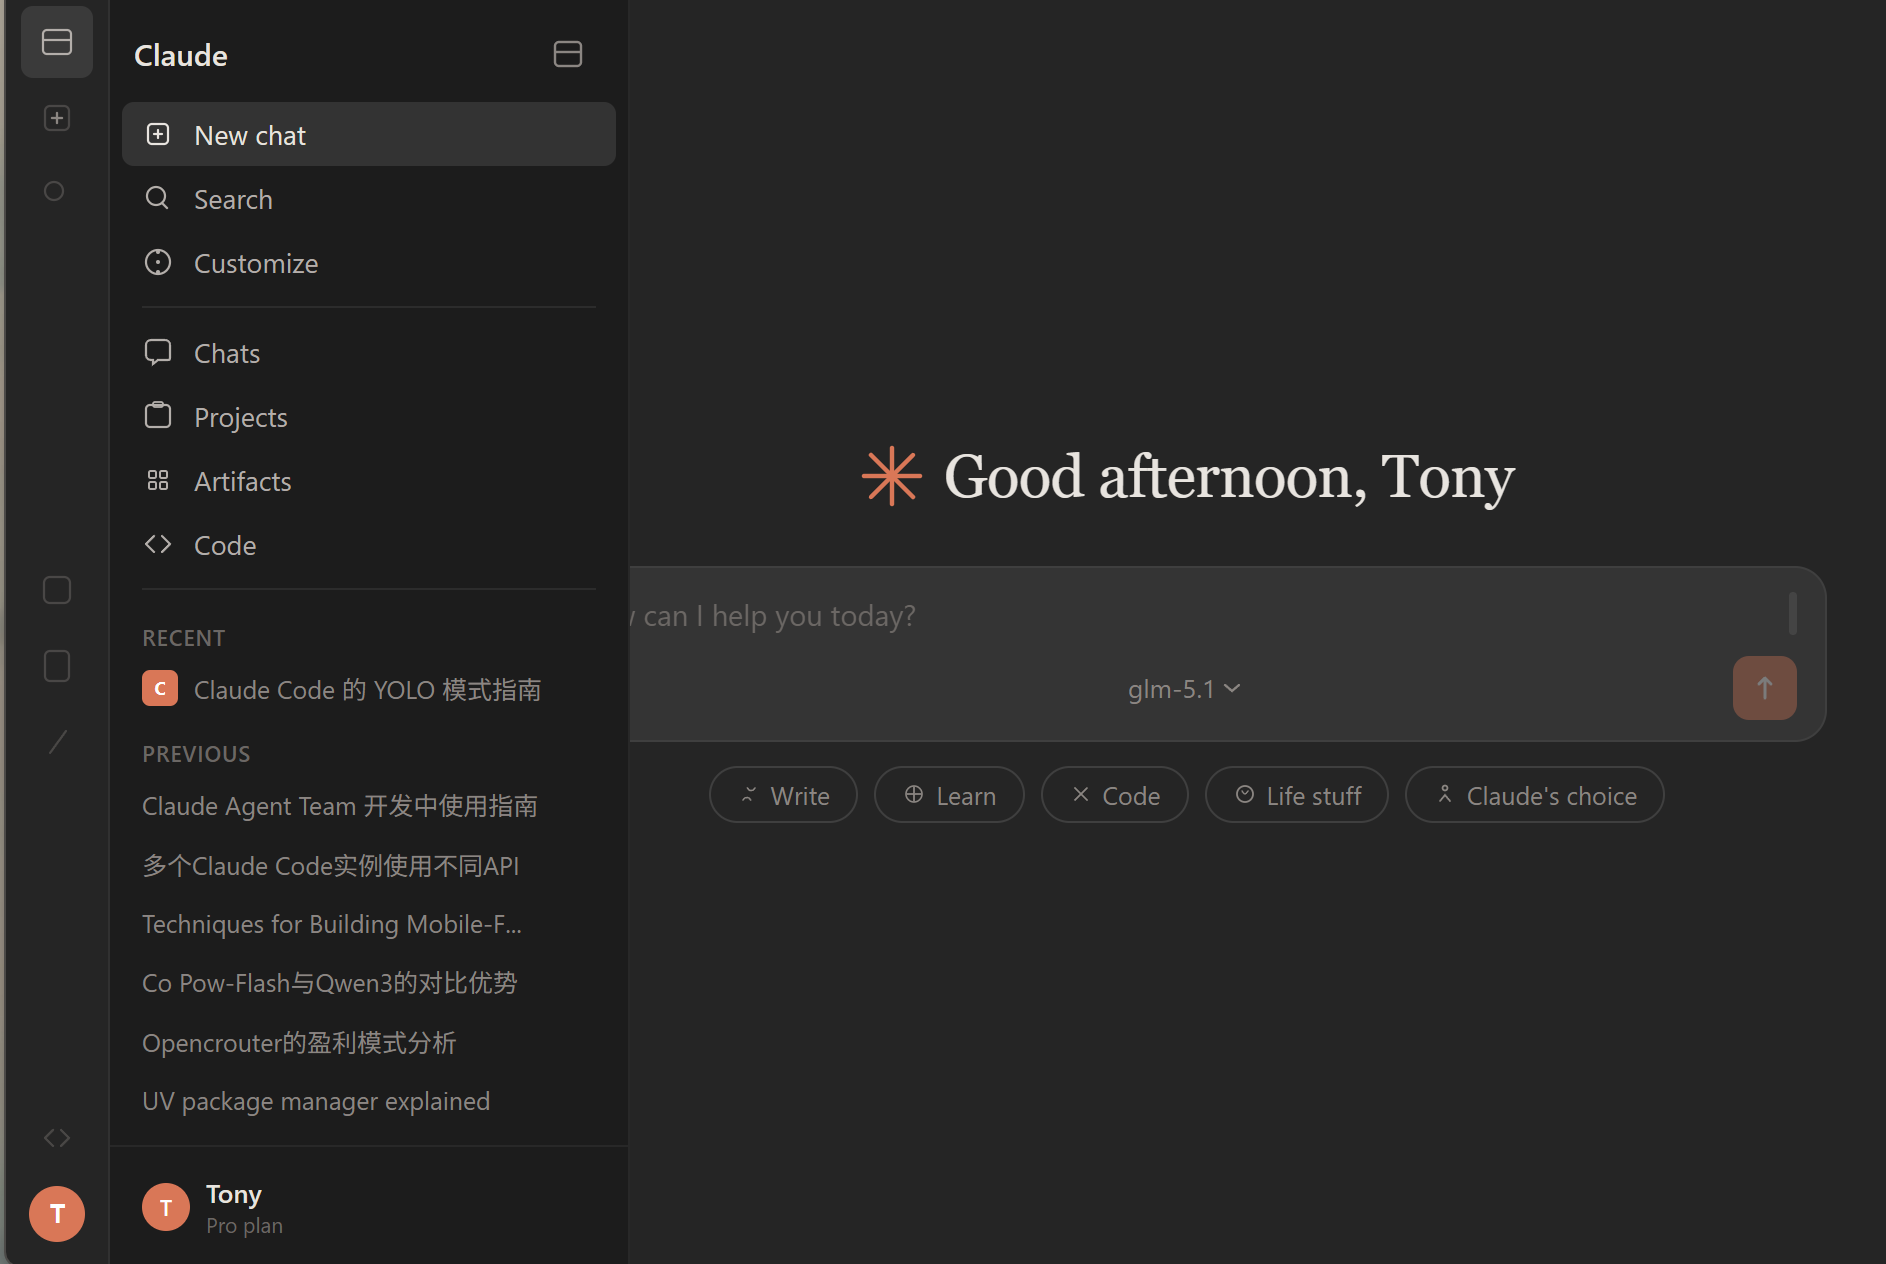
Task: Open Customize from the sidebar
Action: click(255, 263)
